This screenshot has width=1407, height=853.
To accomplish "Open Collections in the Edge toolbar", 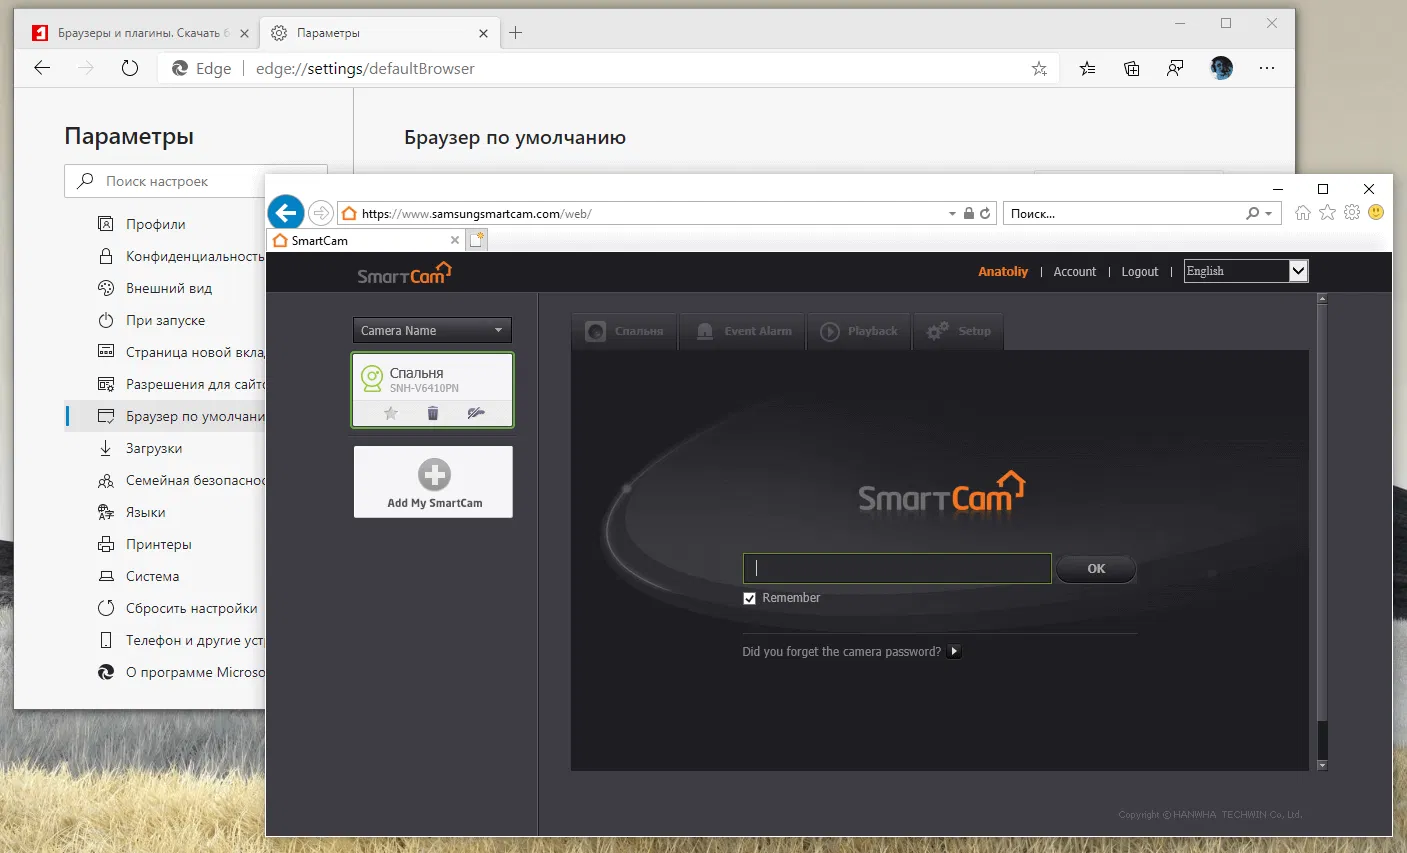I will click(1132, 68).
